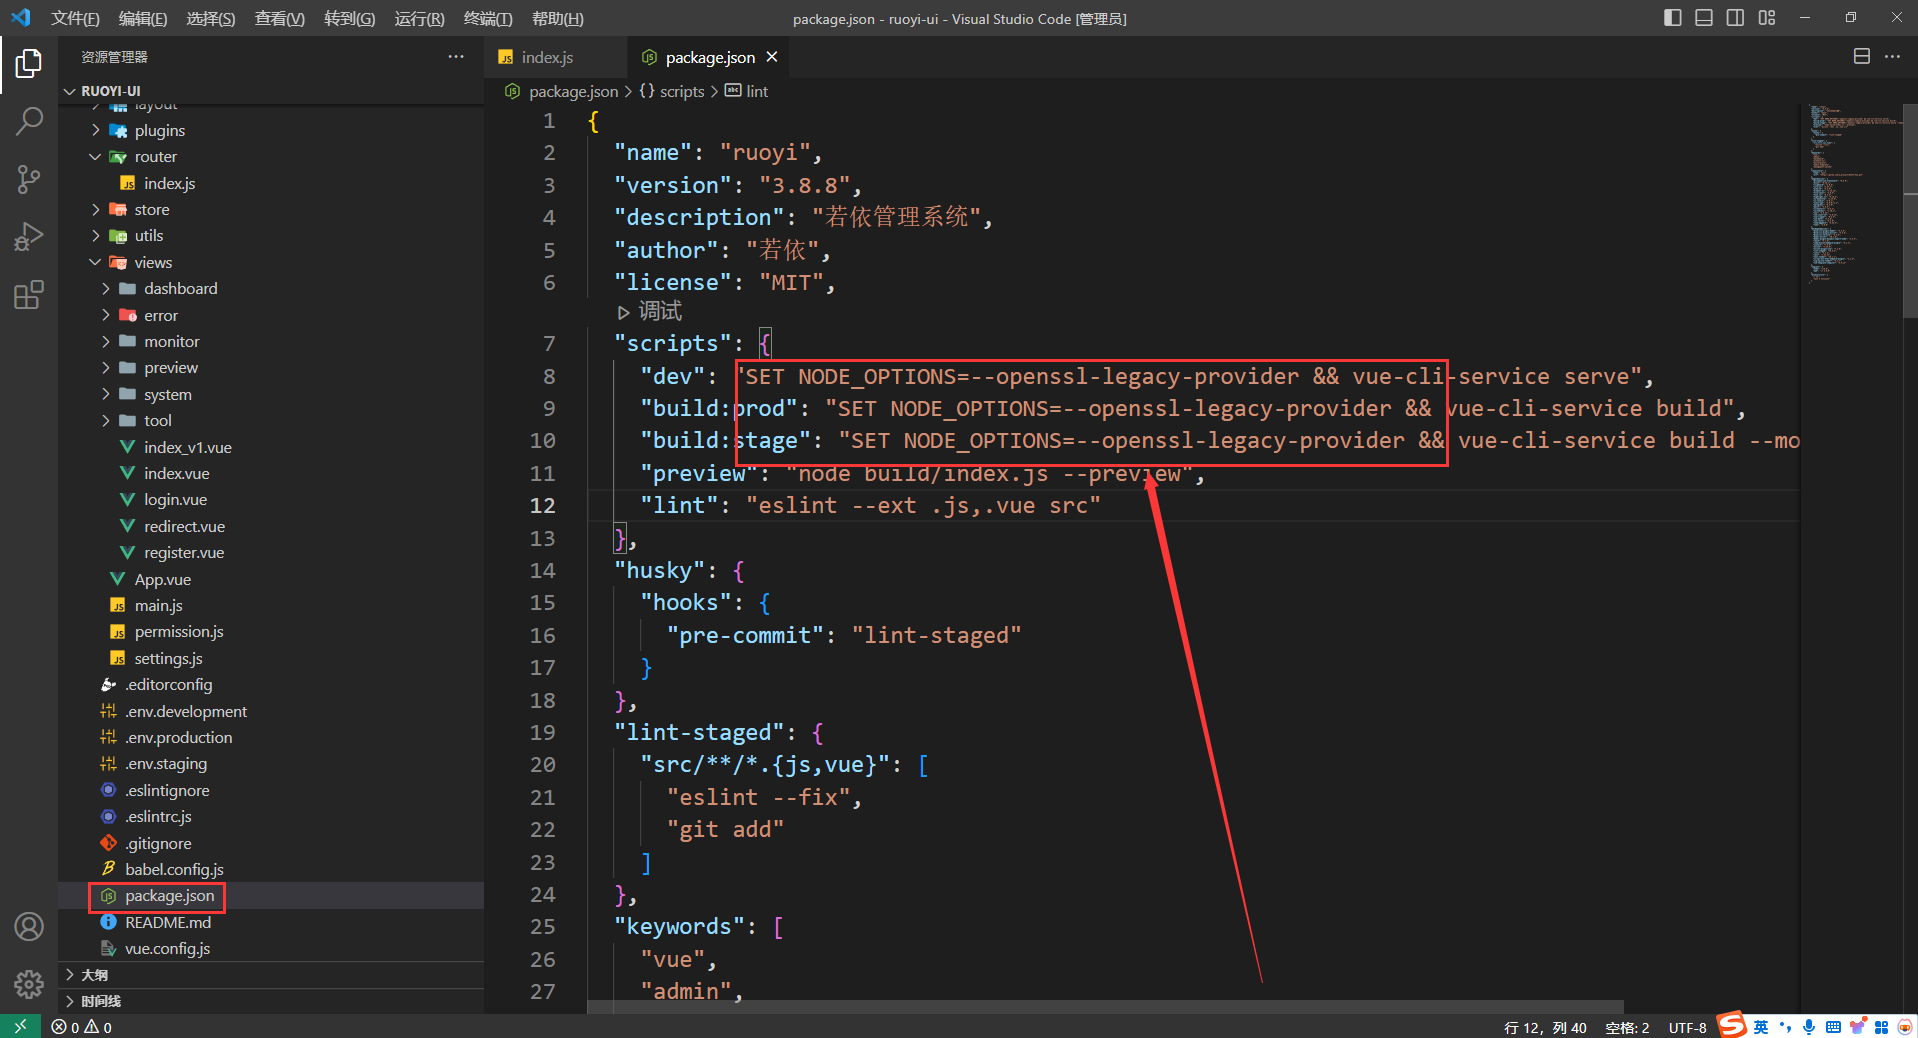Screen dimensions: 1918x1038
Task: Click the editor horizontal scrollbar
Action: tap(1105, 1007)
